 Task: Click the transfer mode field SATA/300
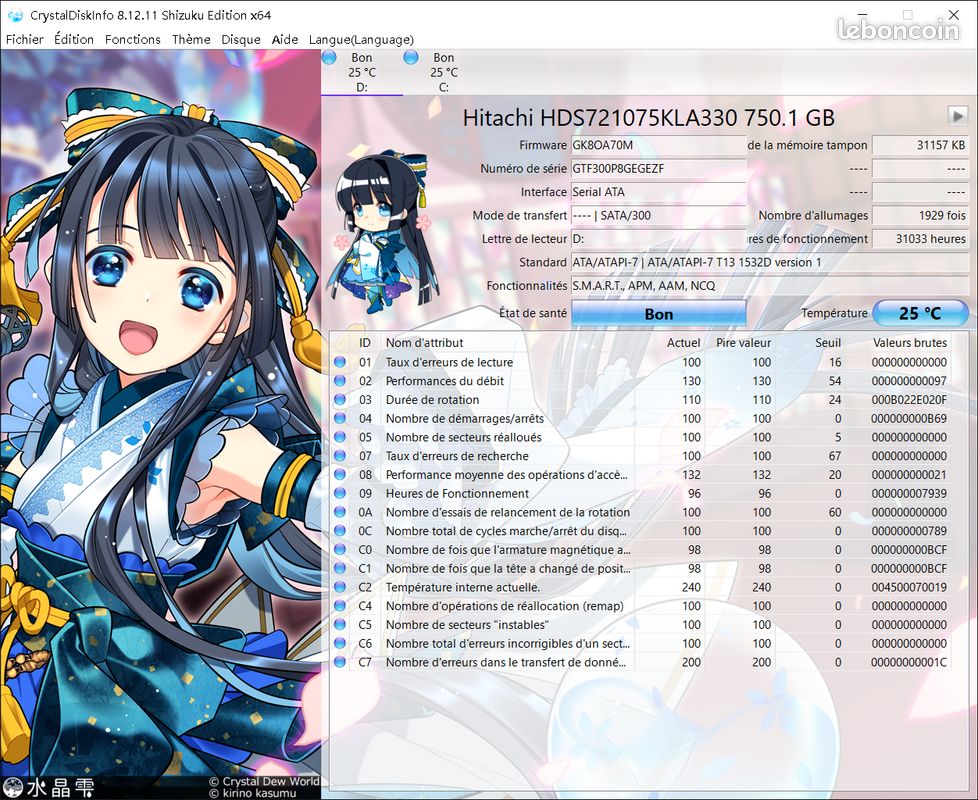[659, 216]
